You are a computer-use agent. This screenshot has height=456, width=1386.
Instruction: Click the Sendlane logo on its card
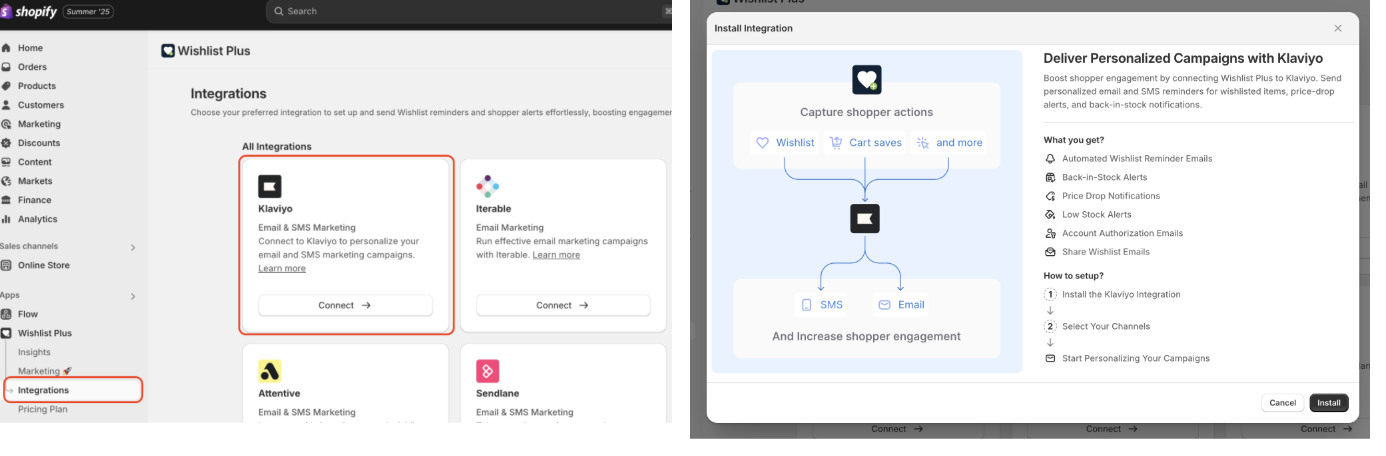pyautogui.click(x=487, y=371)
